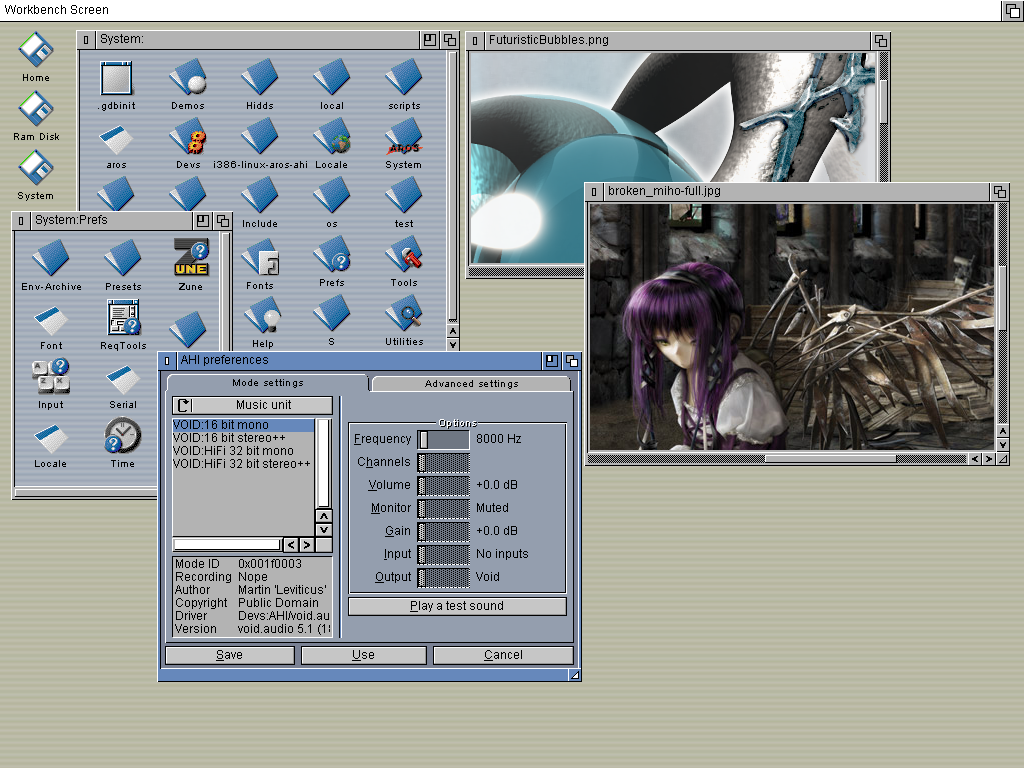This screenshot has height=768, width=1024.
Task: Select VOID:16 bit stereo++ audio mode
Action: [x=243, y=438]
